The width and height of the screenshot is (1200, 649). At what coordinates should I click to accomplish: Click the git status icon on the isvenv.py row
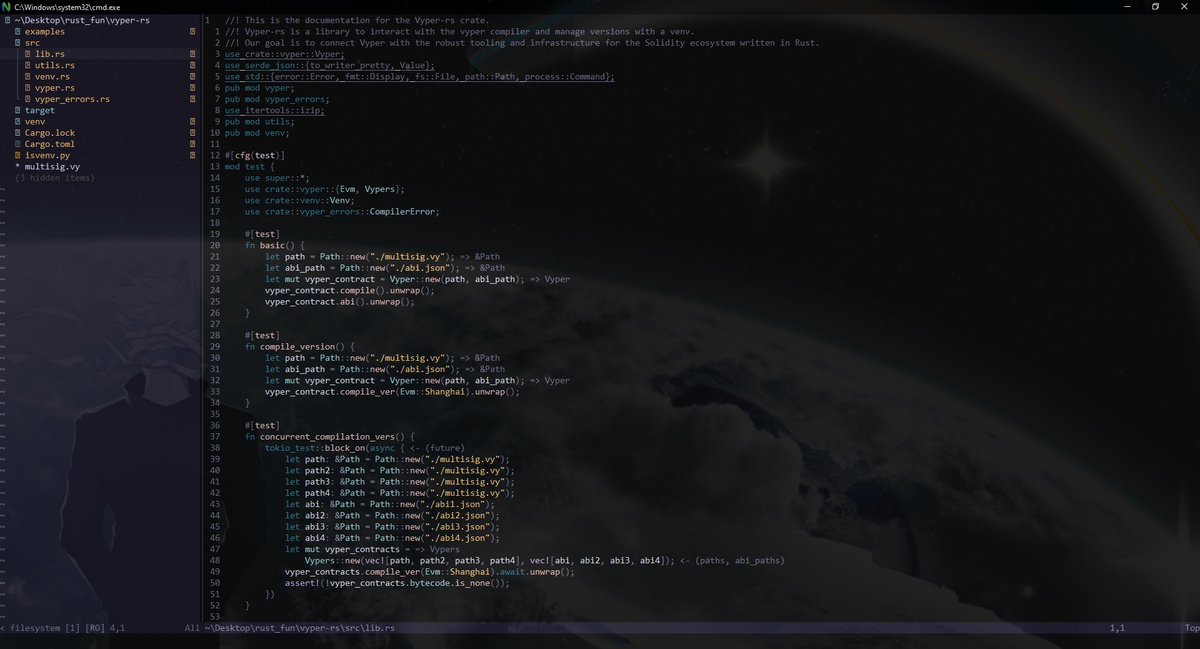[x=193, y=155]
